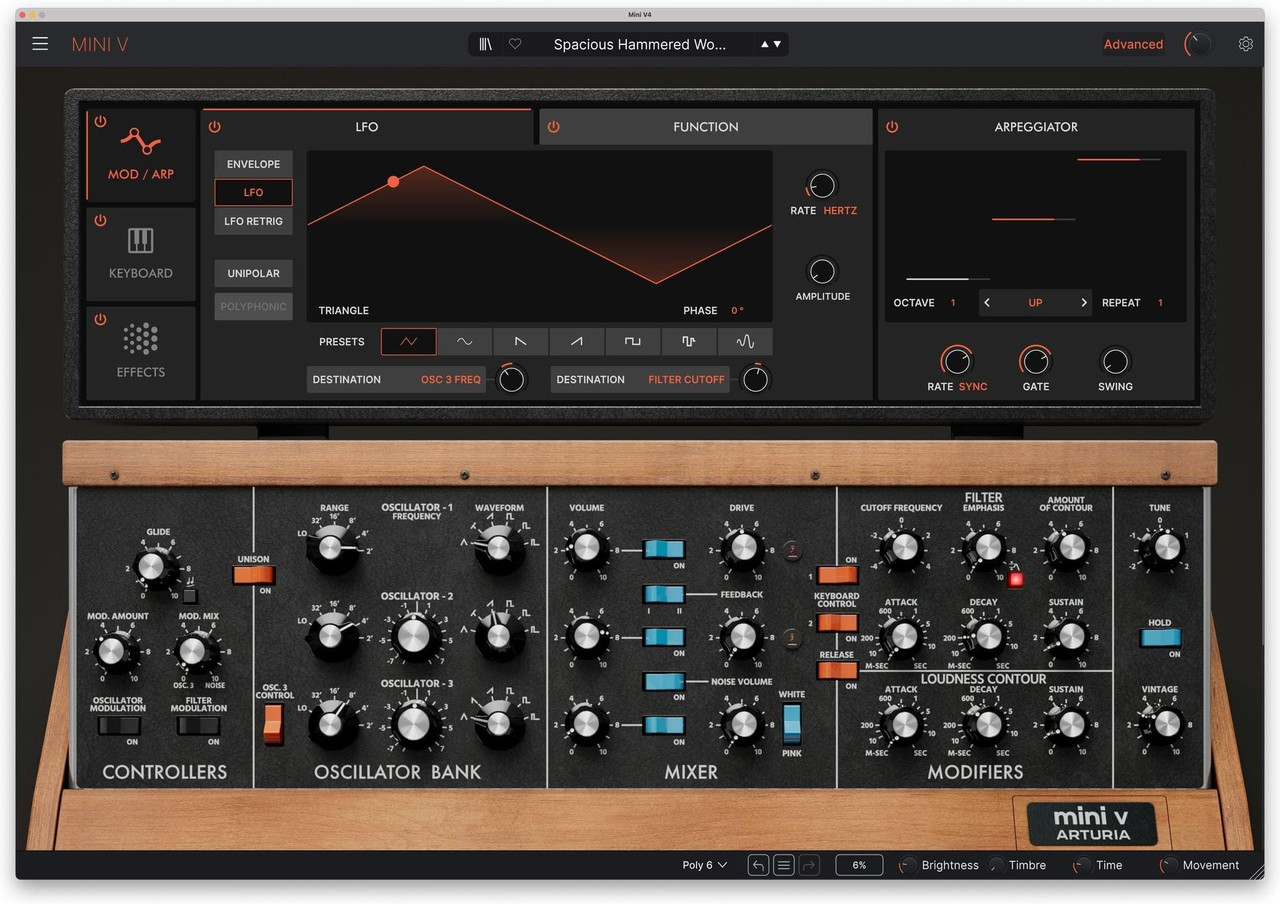Toggle Filter Modulation switch
The image size is (1280, 904).
[198, 726]
